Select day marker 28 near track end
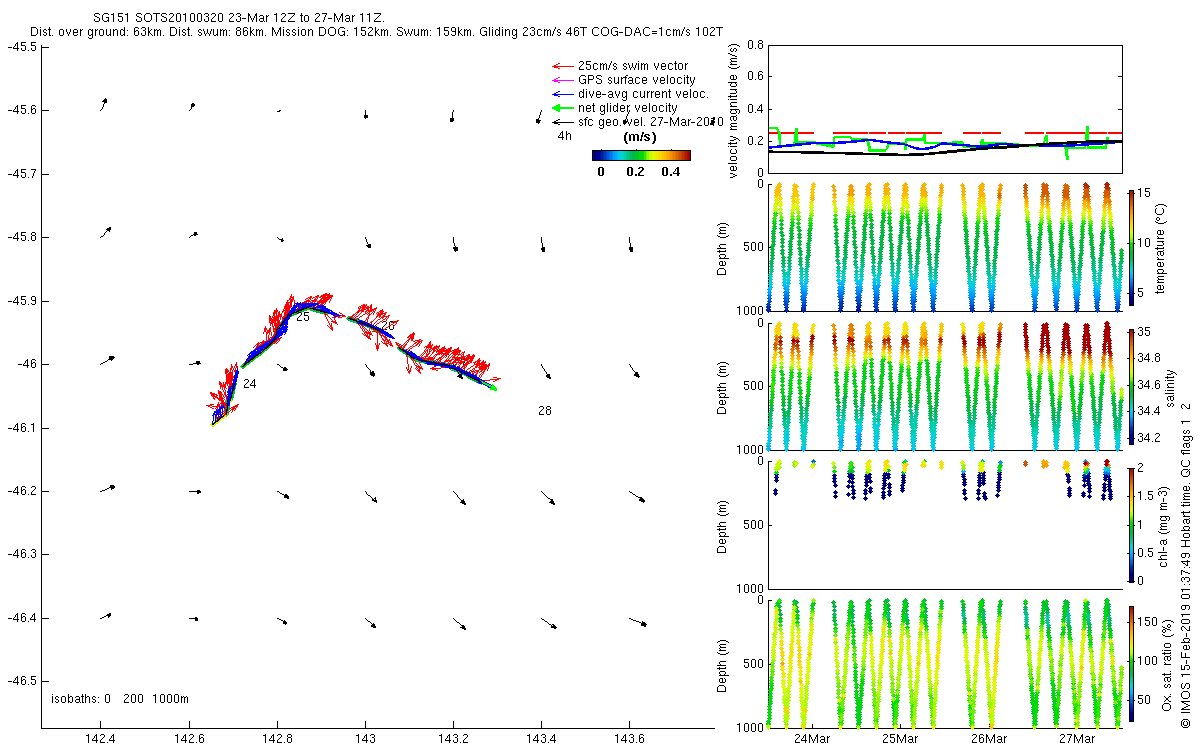The height and width of the screenshot is (750, 1200). pyautogui.click(x=545, y=411)
